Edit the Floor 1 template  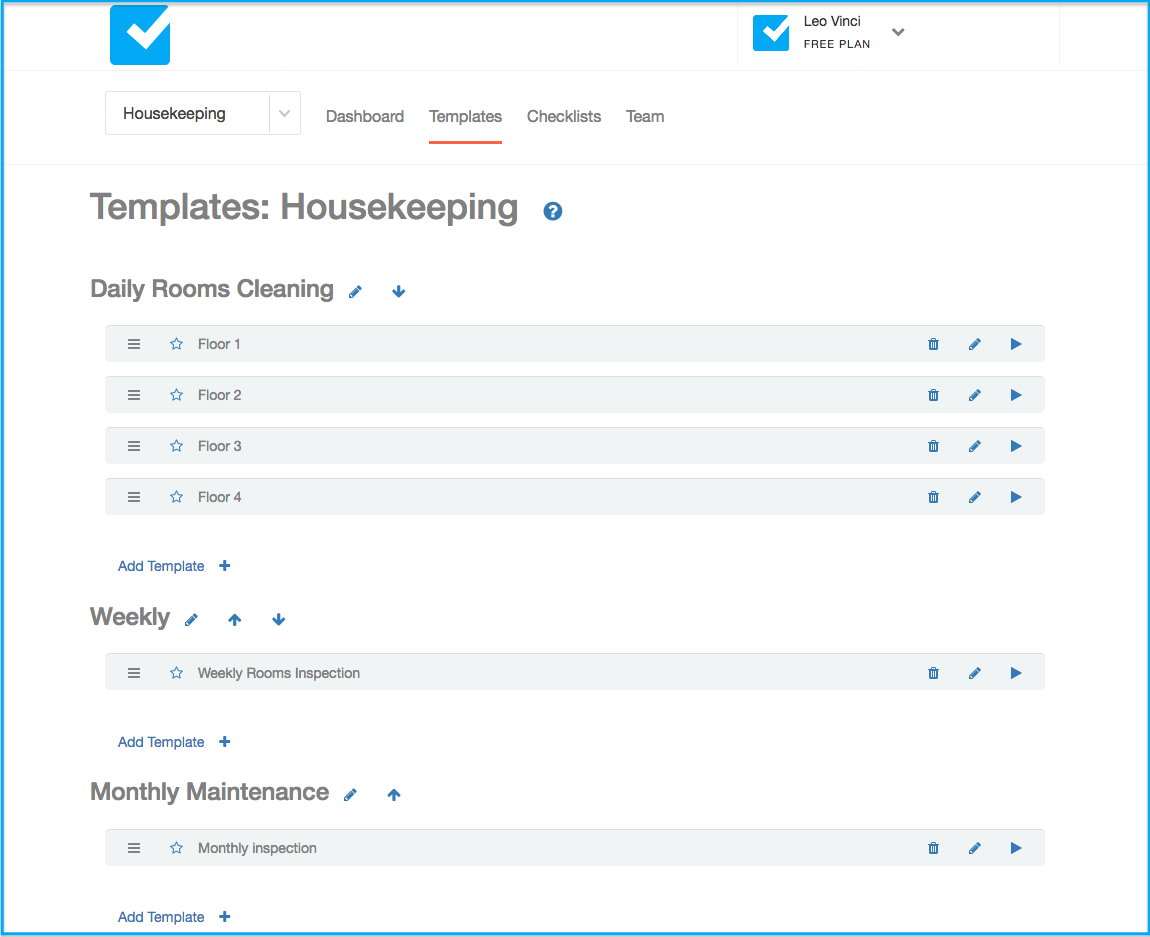pyautogui.click(x=974, y=344)
